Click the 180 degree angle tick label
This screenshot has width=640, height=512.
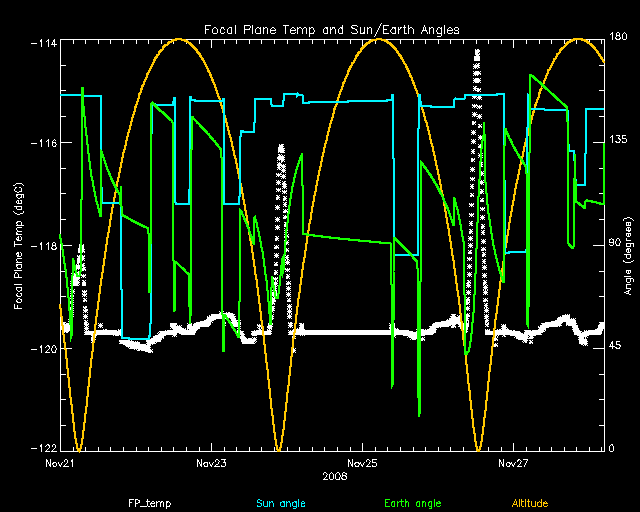pyautogui.click(x=618, y=38)
